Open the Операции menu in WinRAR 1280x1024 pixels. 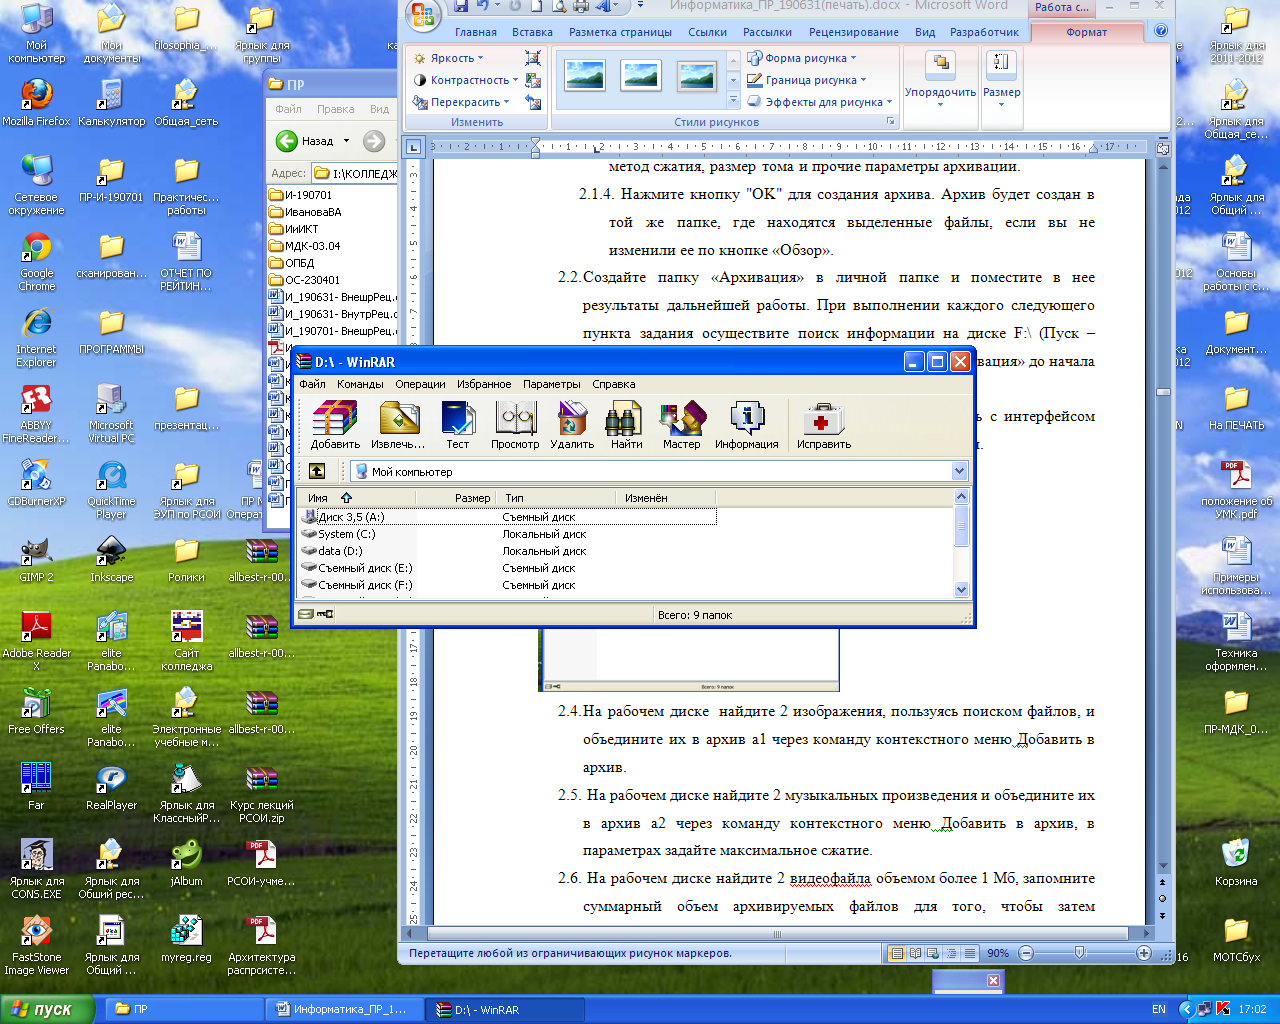(420, 384)
